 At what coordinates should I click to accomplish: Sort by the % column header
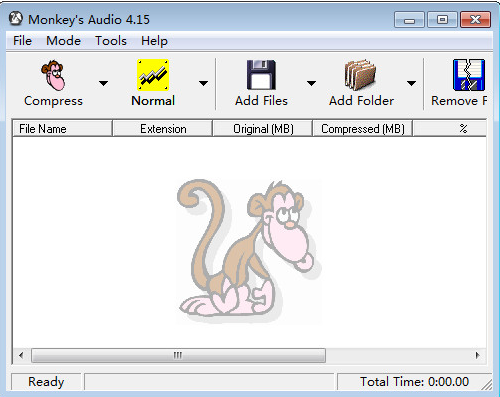click(450, 129)
